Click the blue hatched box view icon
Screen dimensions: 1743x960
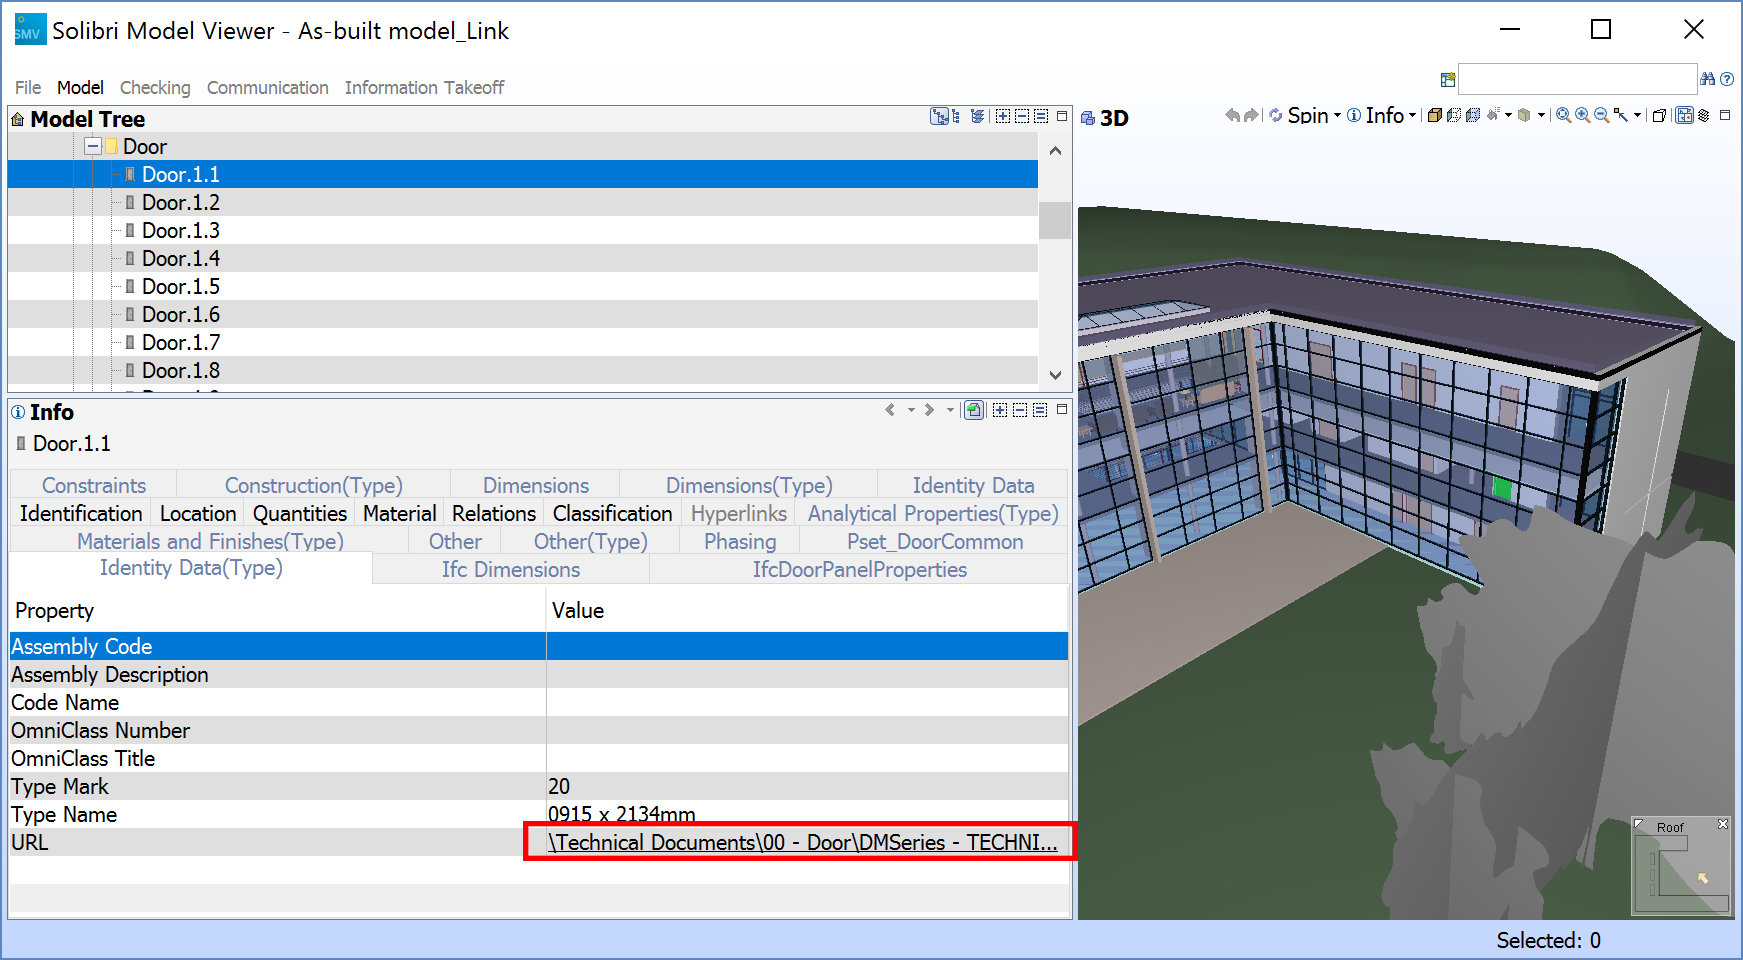click(x=1473, y=115)
